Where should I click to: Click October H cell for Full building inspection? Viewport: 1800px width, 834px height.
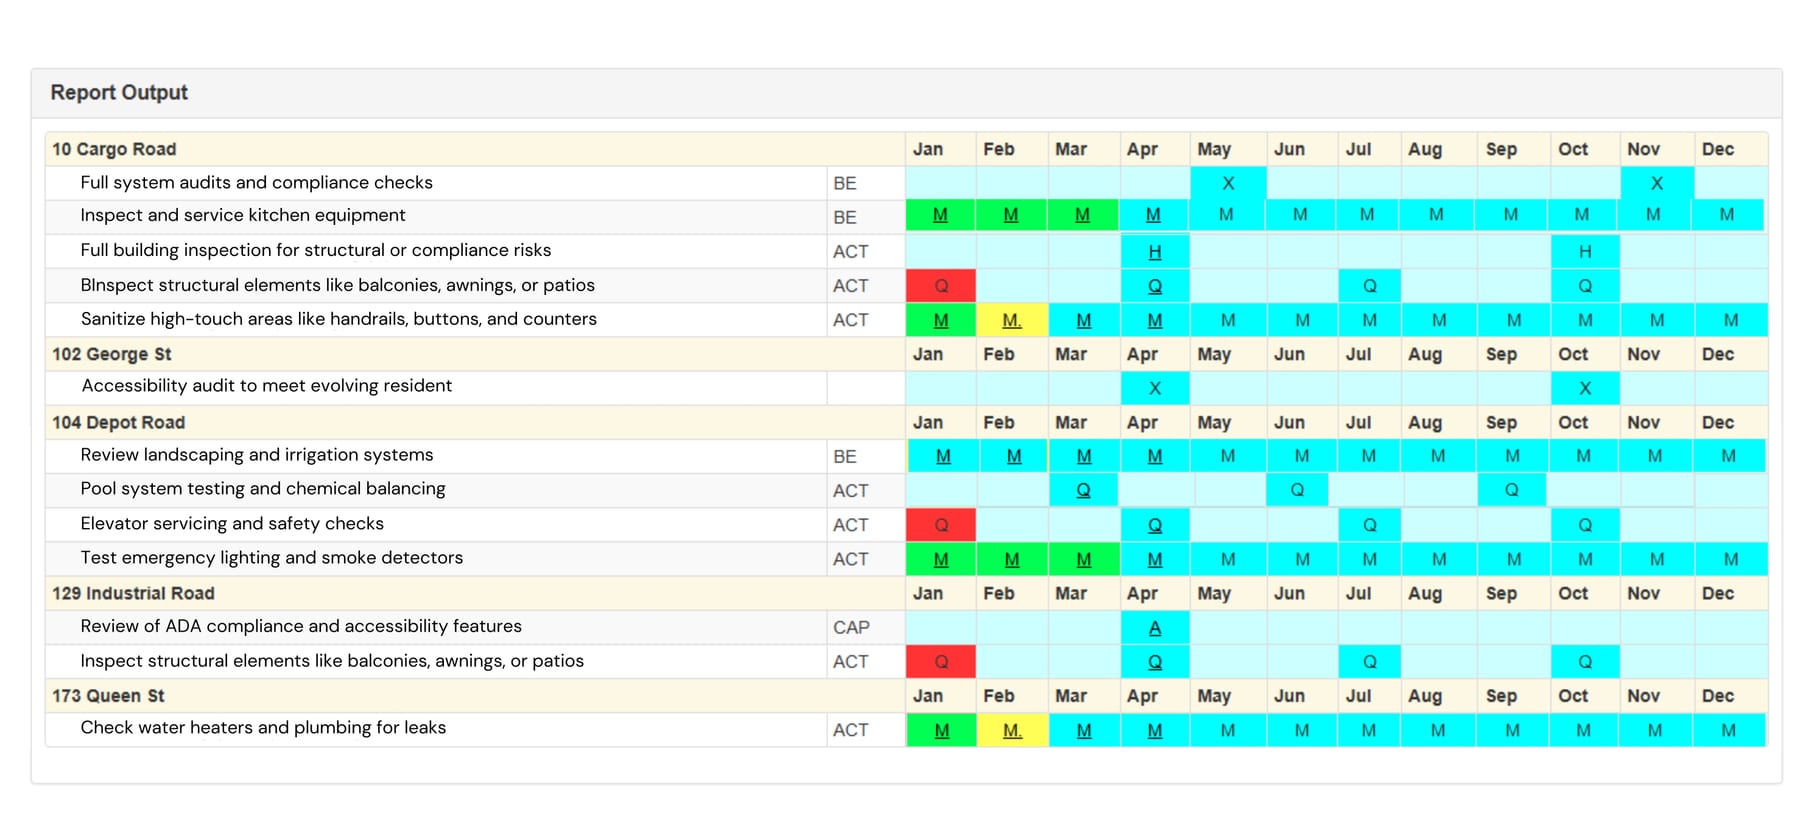[1585, 252]
